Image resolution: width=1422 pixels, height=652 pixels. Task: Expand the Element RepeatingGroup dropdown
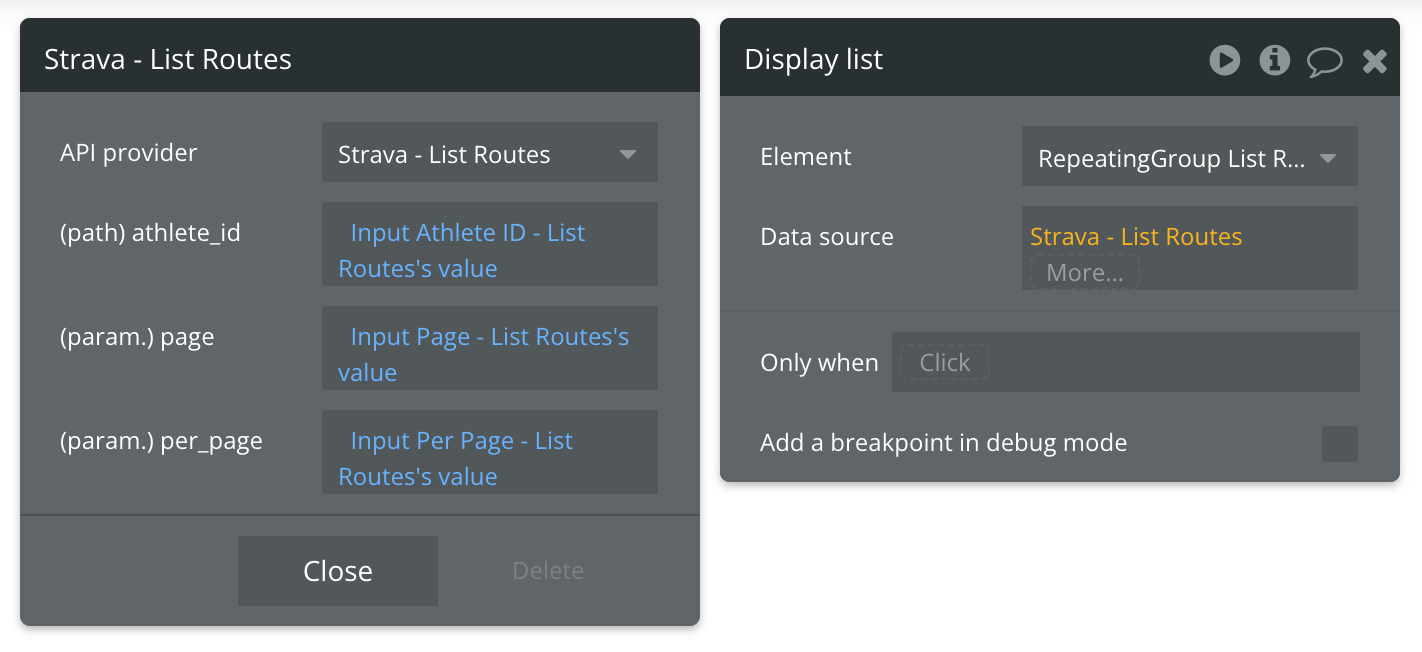1189,157
